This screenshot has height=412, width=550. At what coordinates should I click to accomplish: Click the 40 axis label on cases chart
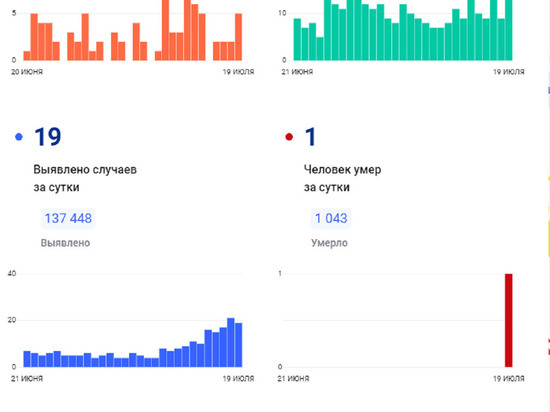[12, 273]
